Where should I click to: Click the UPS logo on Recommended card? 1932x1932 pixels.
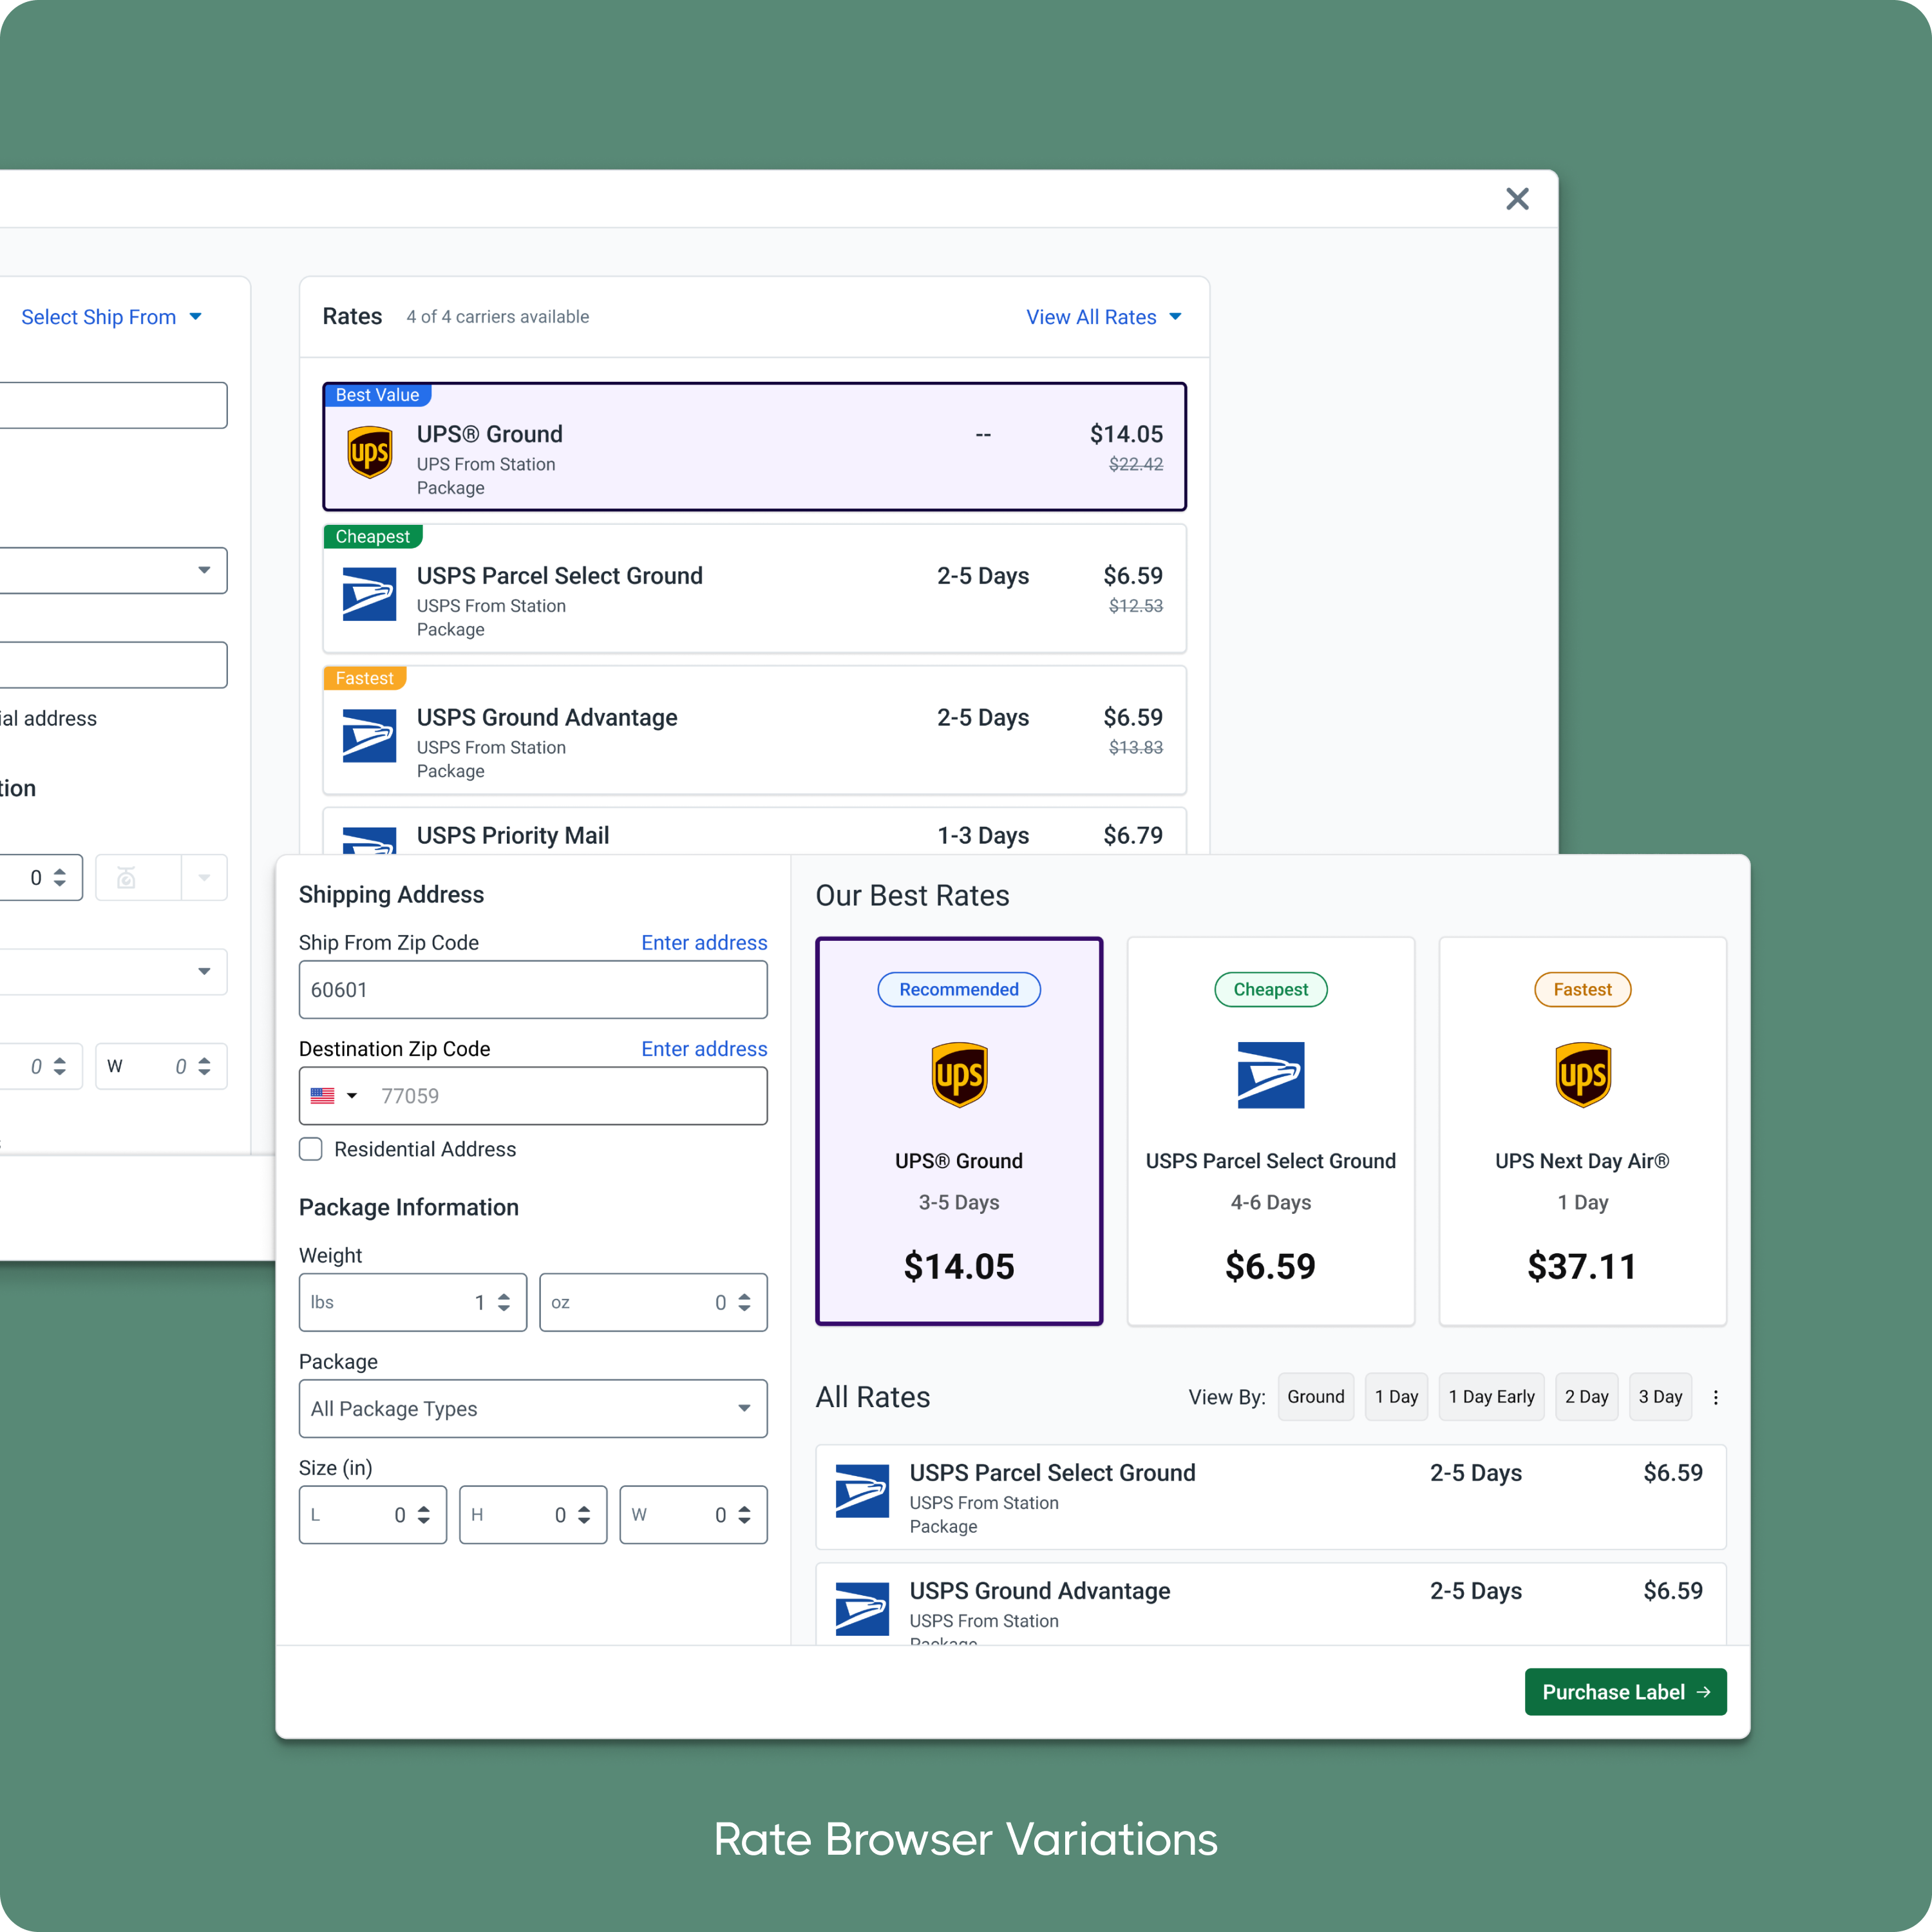(959, 1075)
